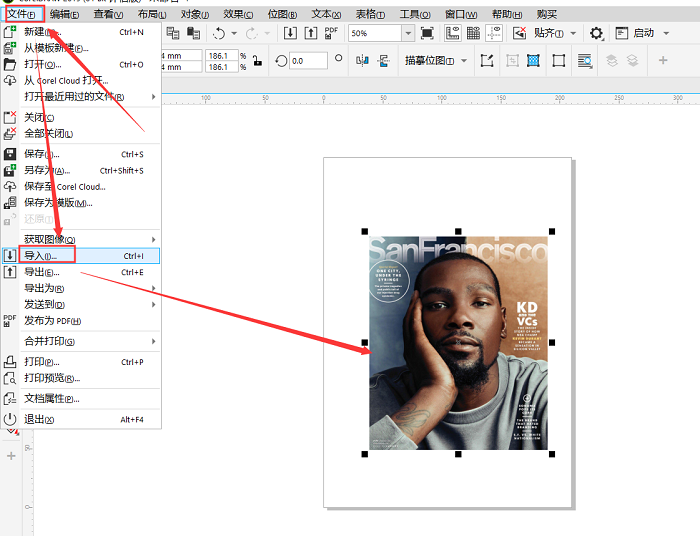Select 导入 (Import) from the File menu
The image size is (700, 536).
pos(40,256)
